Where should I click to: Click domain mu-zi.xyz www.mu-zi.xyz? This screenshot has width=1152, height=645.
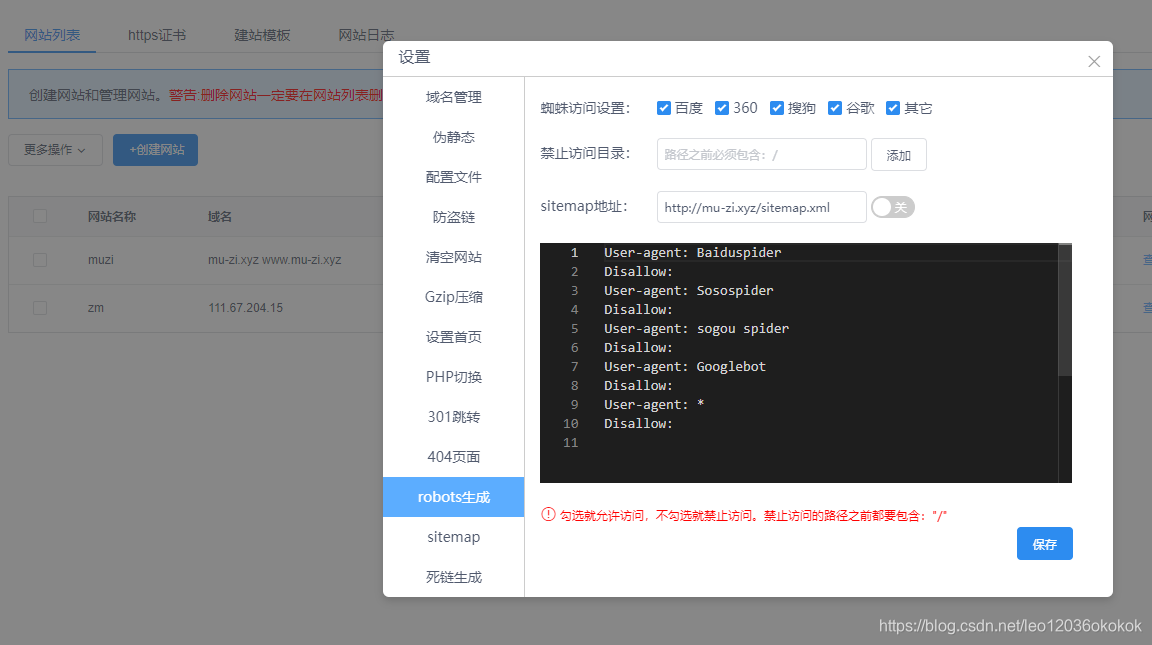click(275, 260)
